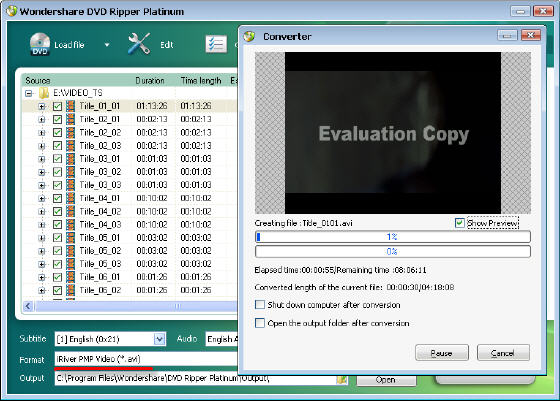Click the Output path input field
The image size is (560, 401).
pyautogui.click(x=195, y=378)
